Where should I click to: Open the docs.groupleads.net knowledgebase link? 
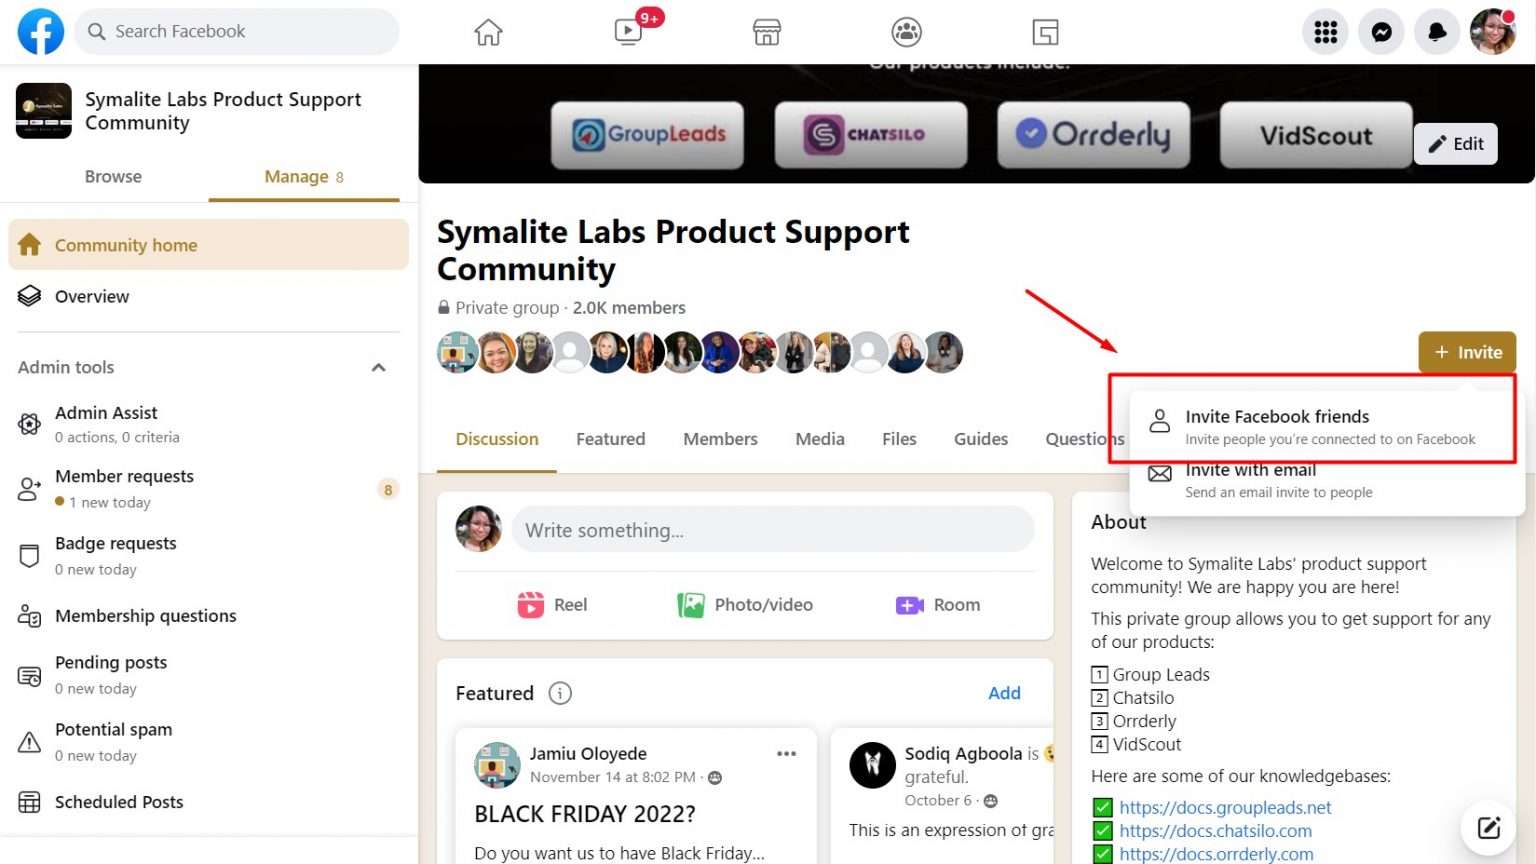point(1226,807)
